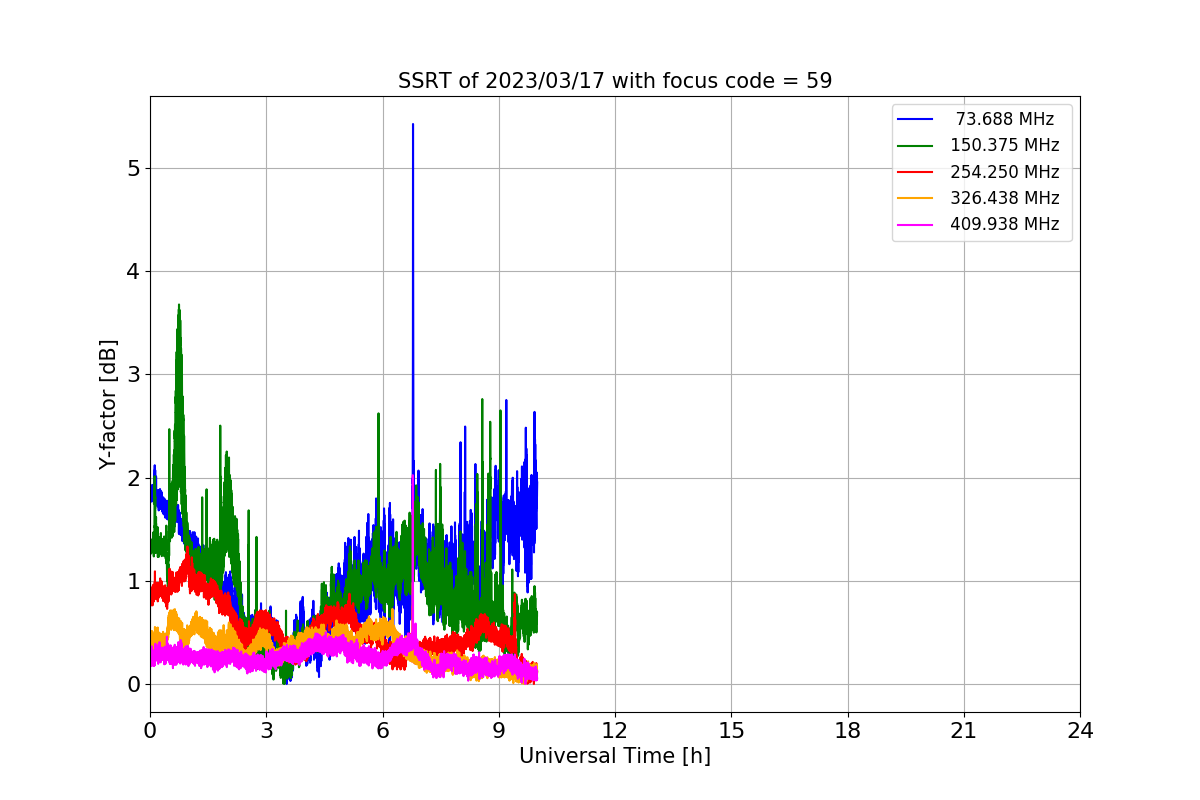Click the top of the tall blue spike

tap(412, 125)
